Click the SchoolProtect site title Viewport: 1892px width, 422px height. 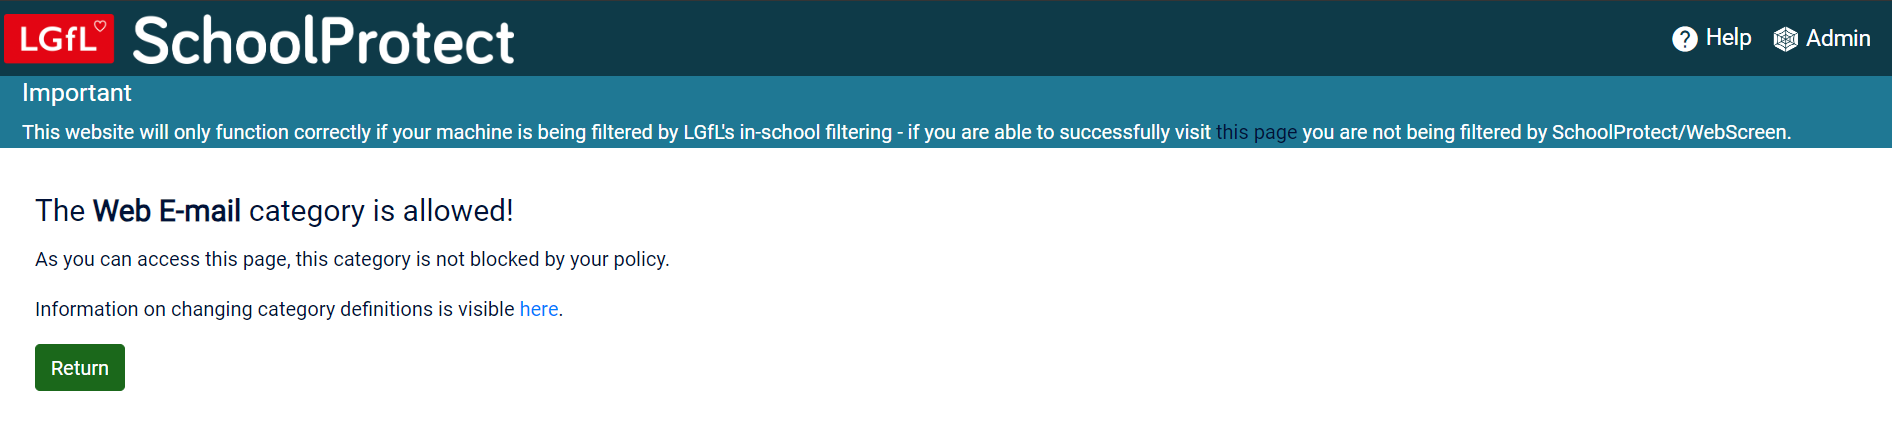click(x=323, y=41)
